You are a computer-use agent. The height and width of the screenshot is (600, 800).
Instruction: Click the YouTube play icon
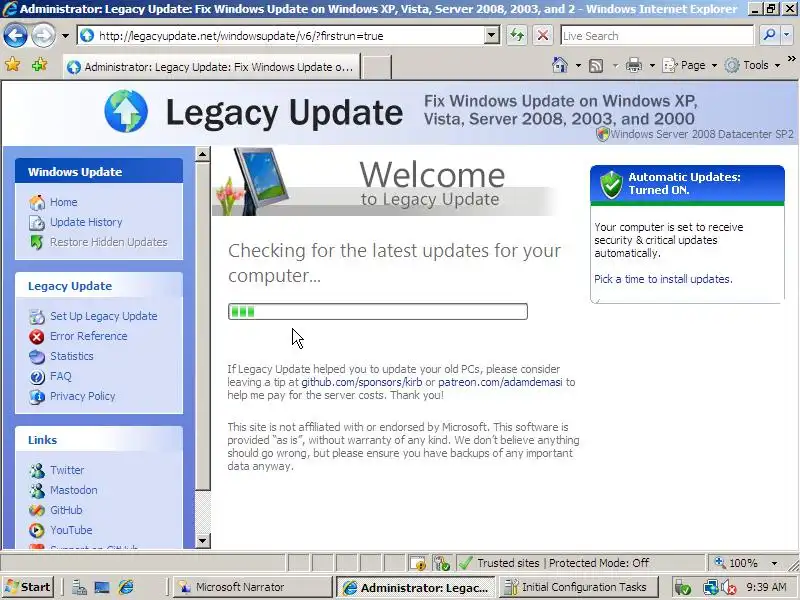[37, 530]
